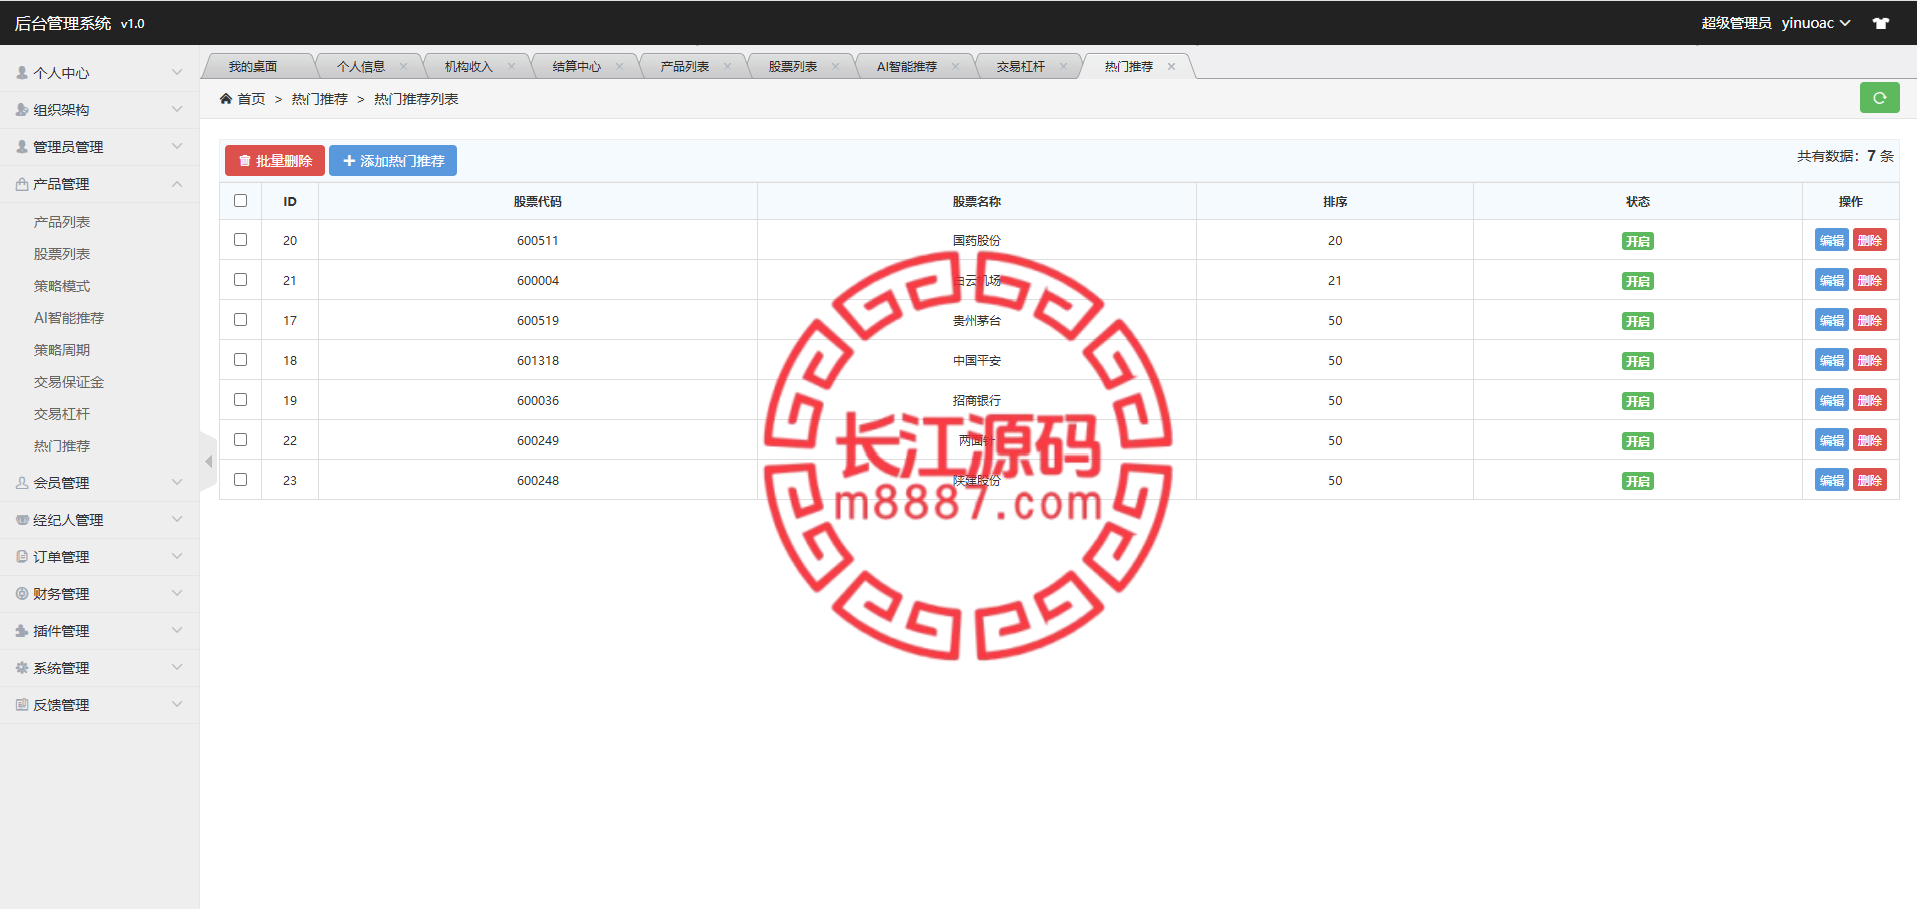Close the 个人信息 tab

[x=403, y=66]
